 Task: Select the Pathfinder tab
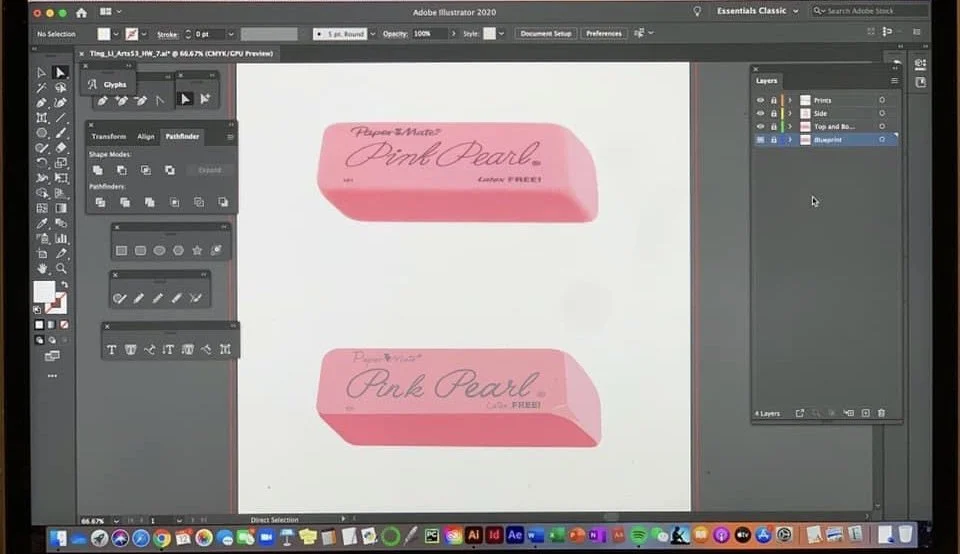(182, 137)
